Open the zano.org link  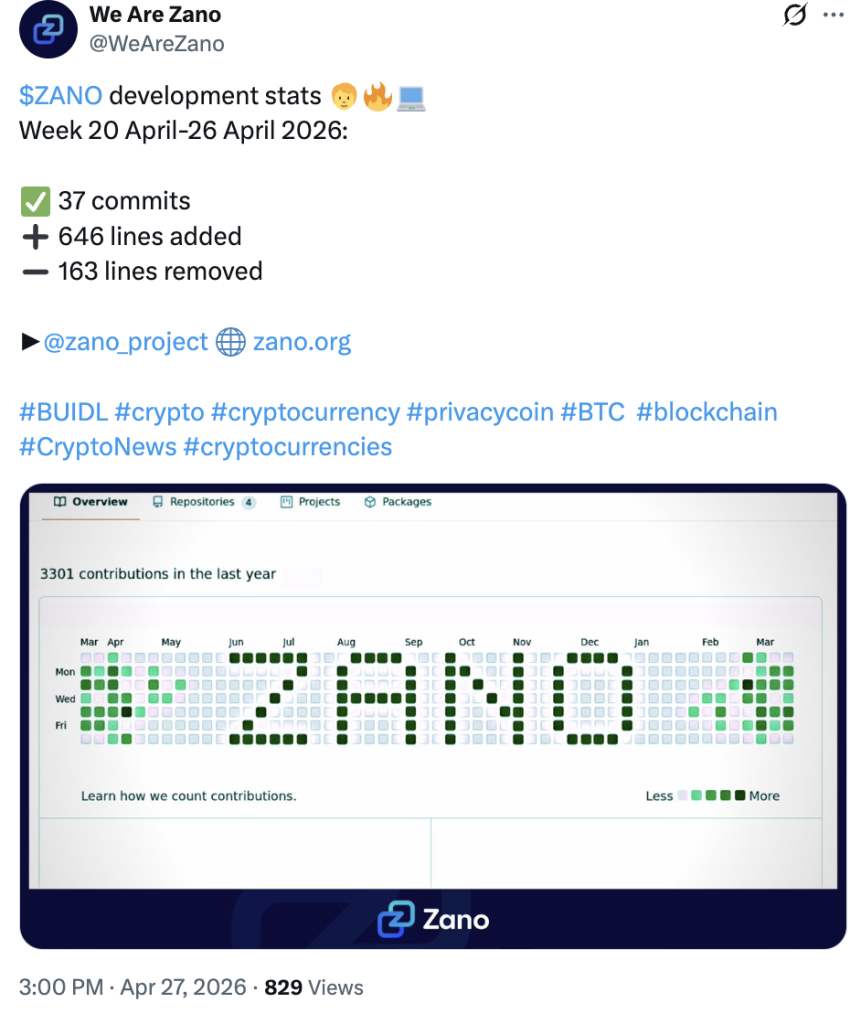click(x=302, y=342)
